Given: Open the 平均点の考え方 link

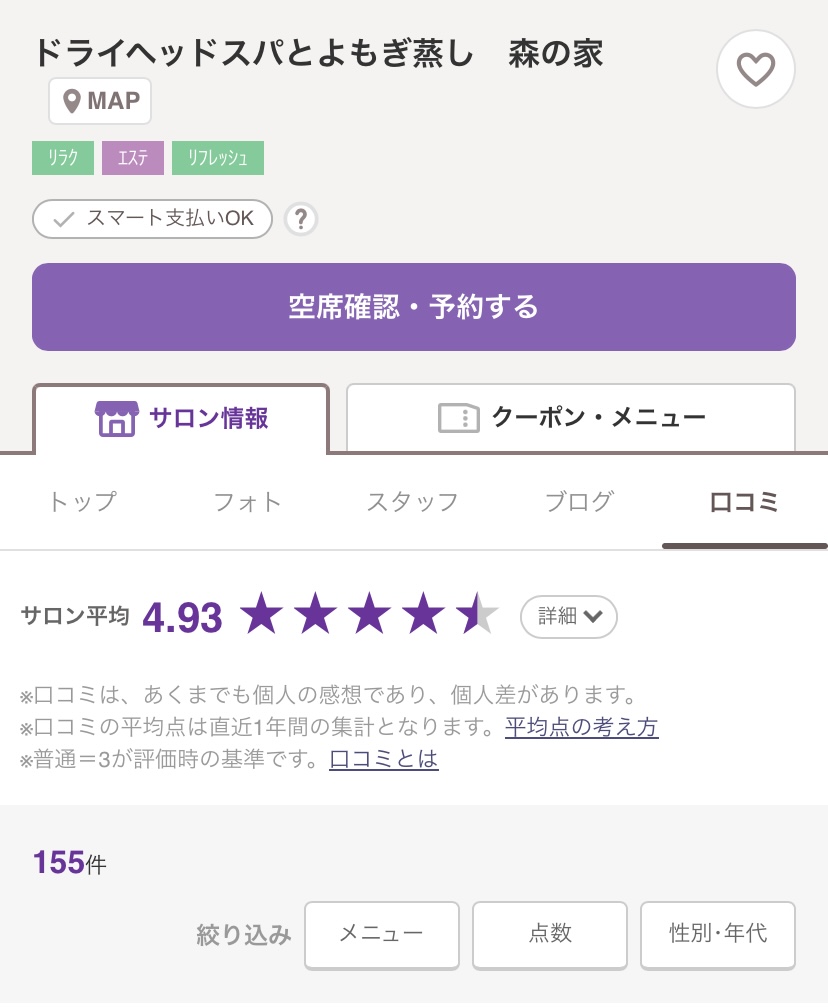Looking at the screenshot, I should (581, 727).
